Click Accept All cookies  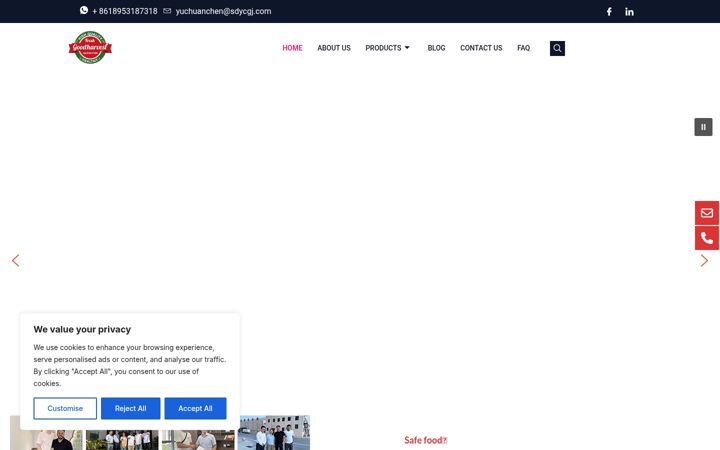tap(195, 408)
